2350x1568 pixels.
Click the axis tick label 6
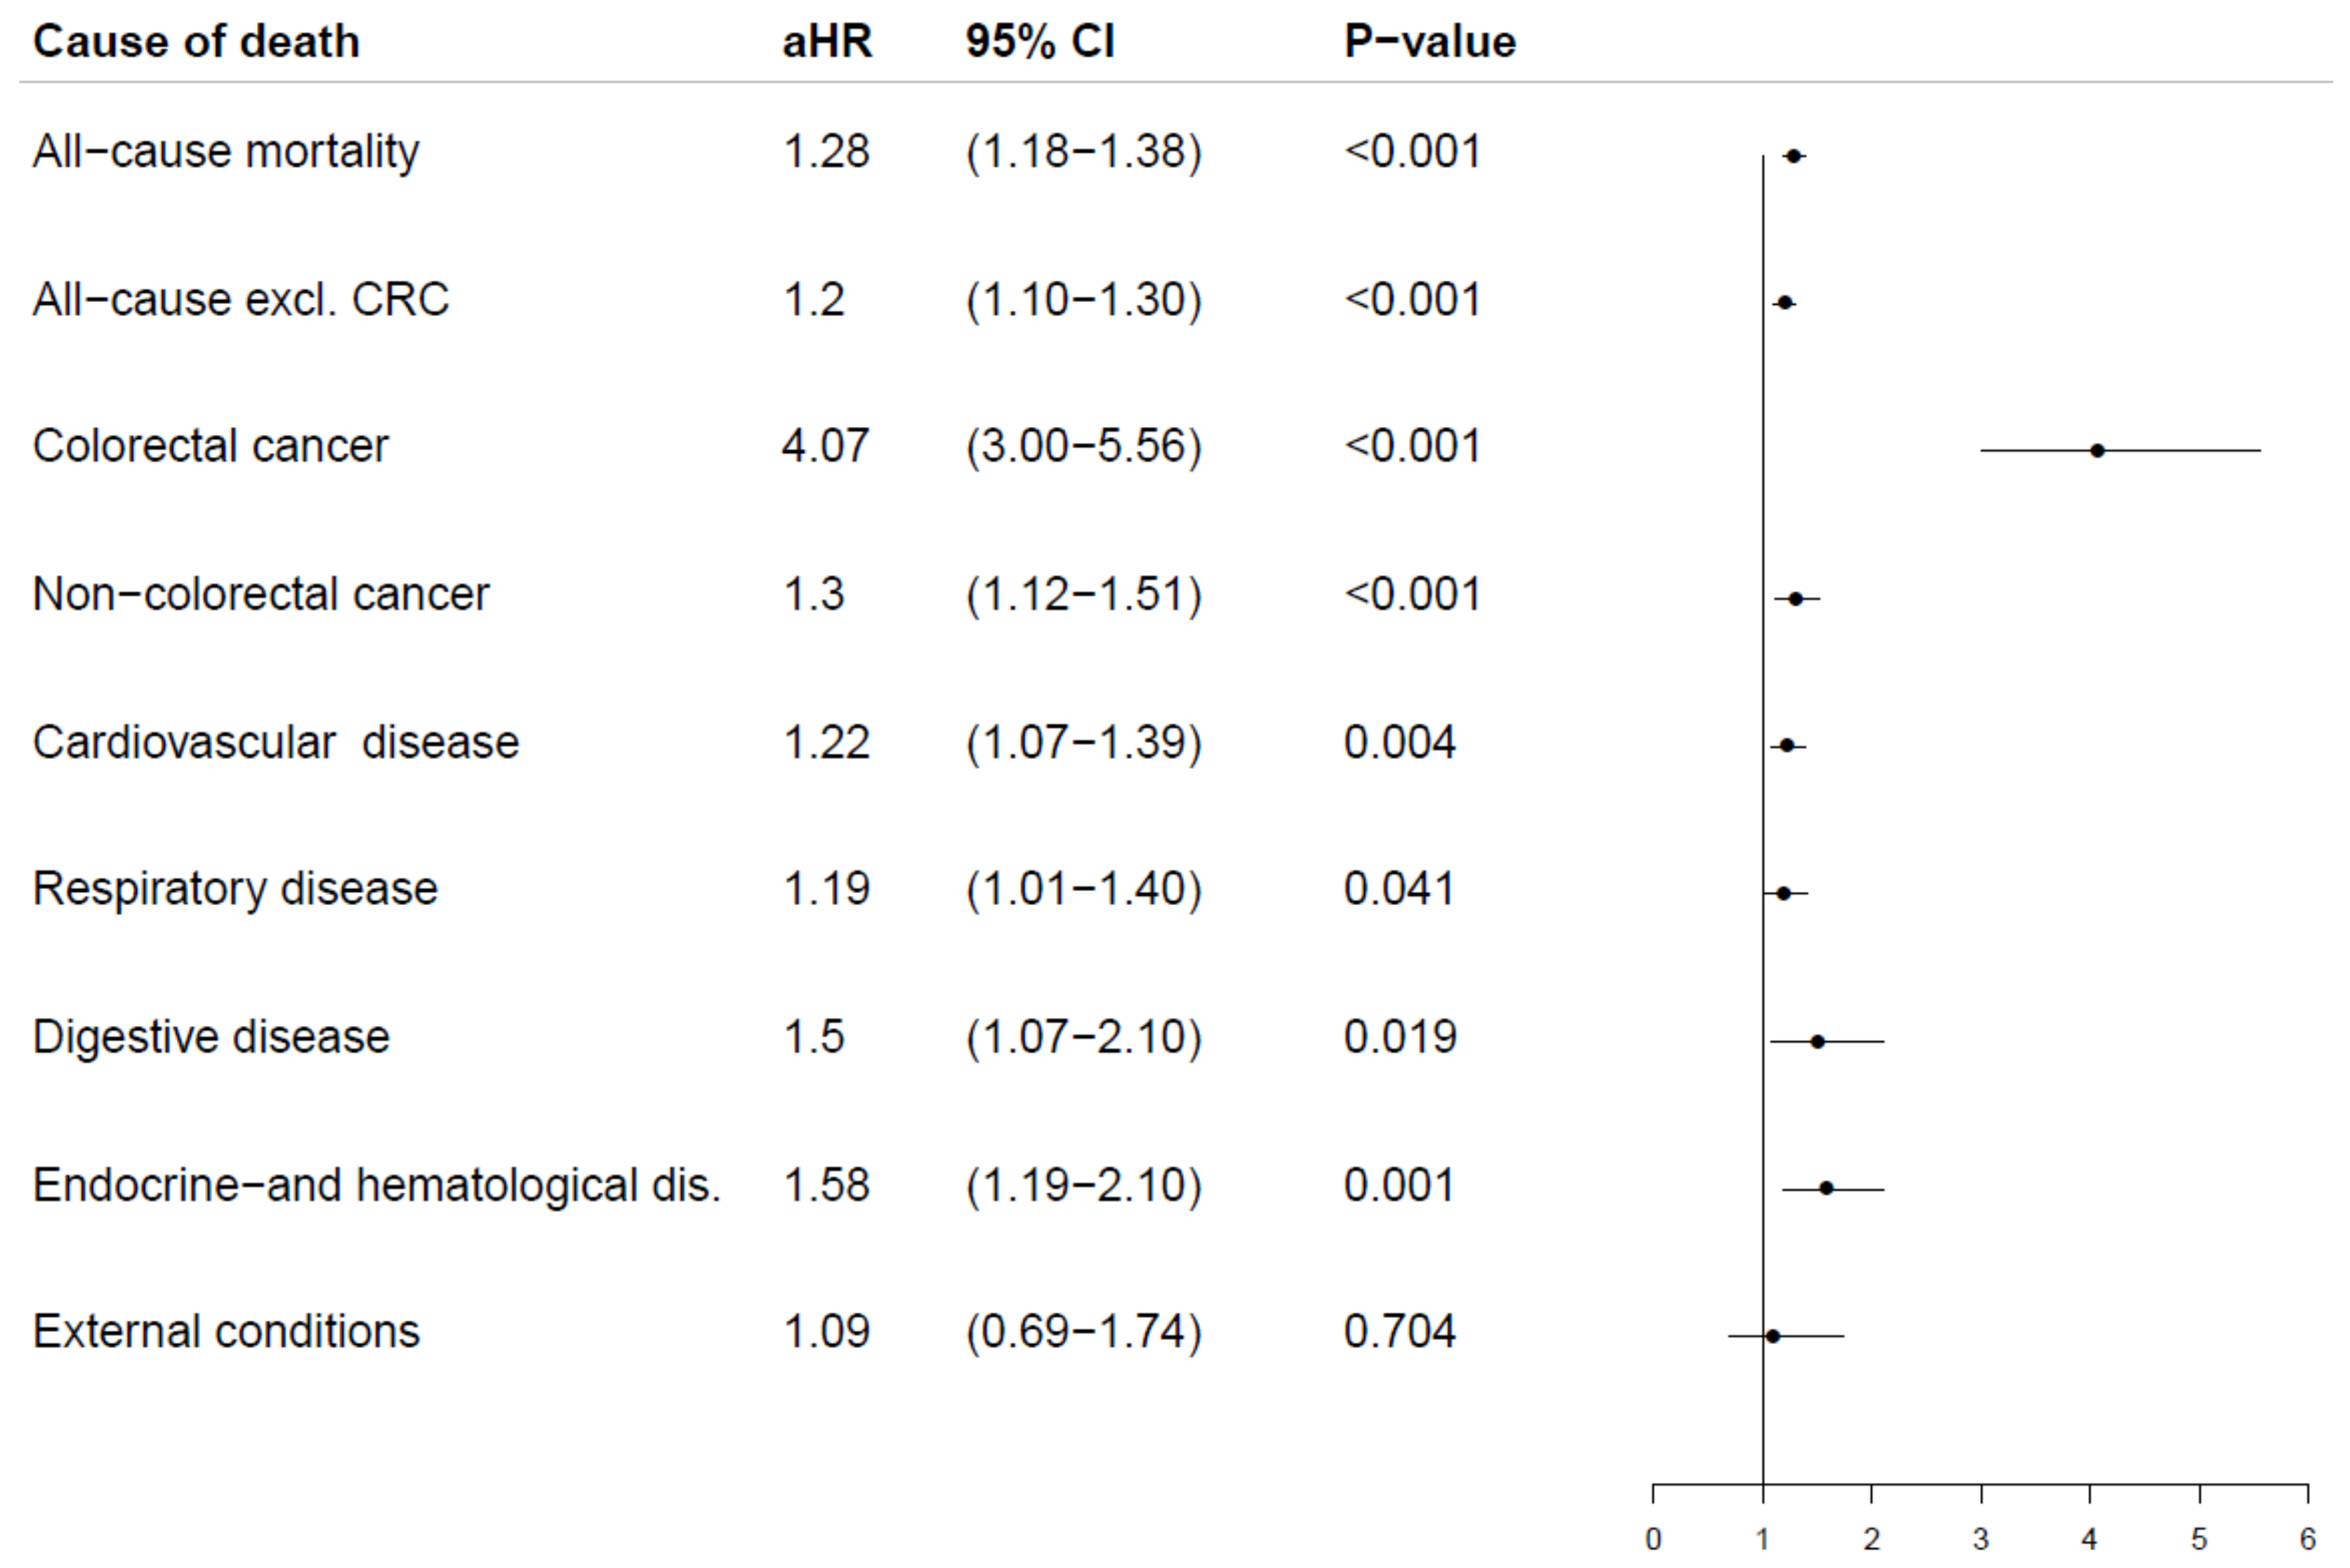point(2308,1539)
